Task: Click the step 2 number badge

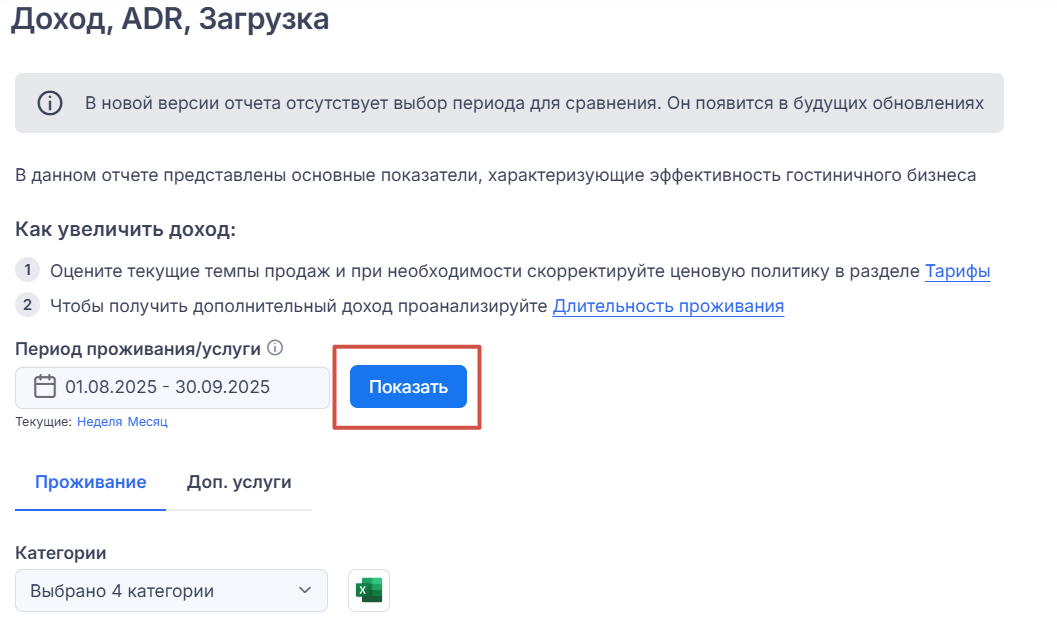Action: click(28, 305)
